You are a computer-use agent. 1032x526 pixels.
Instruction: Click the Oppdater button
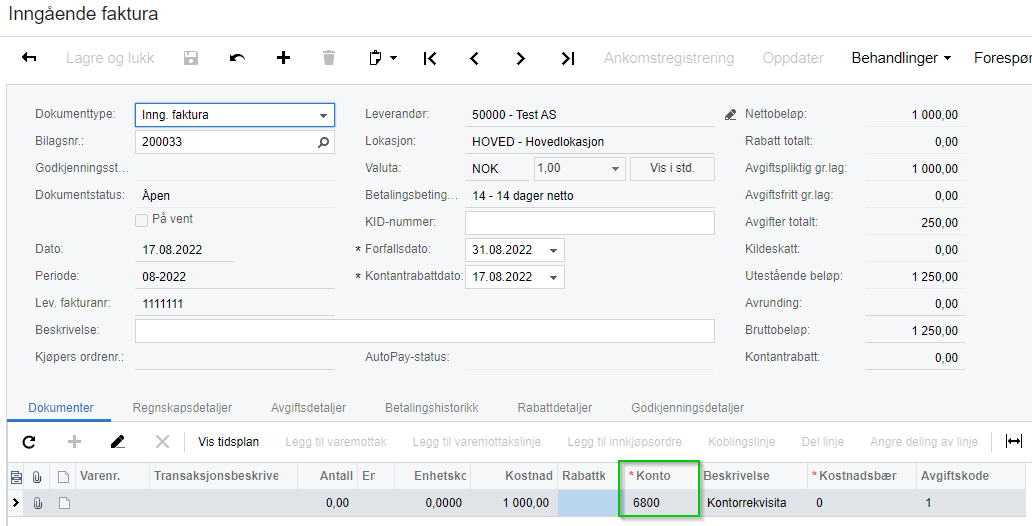[x=793, y=58]
